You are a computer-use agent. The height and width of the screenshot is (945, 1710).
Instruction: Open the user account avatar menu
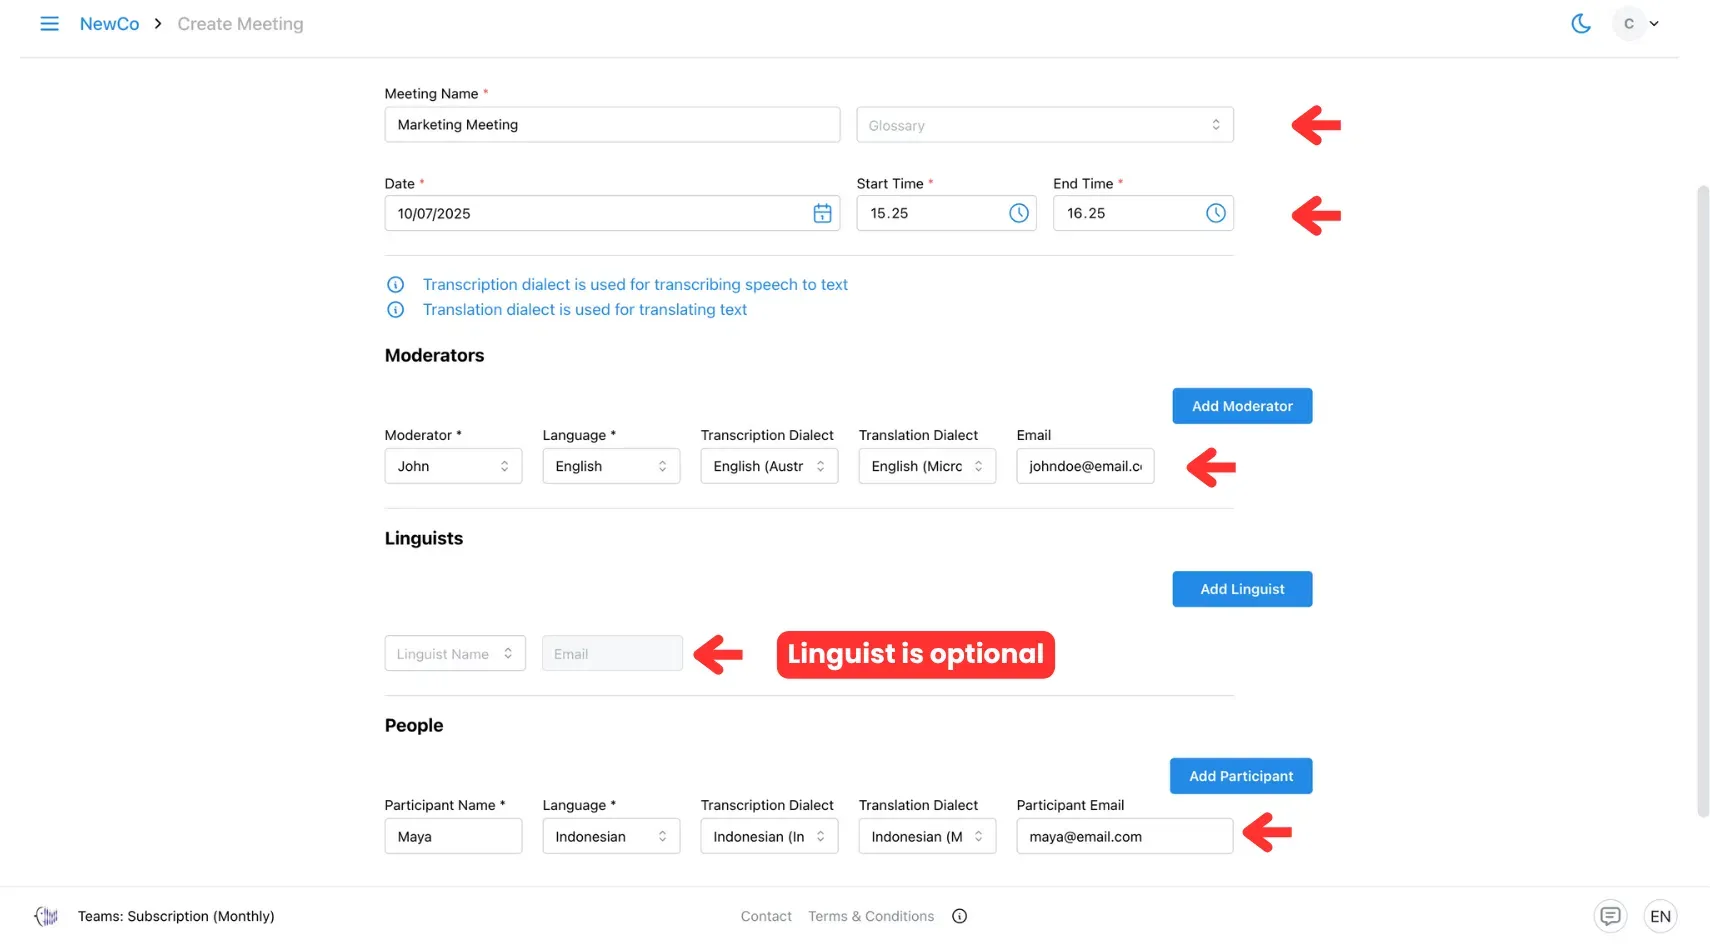(x=1636, y=23)
